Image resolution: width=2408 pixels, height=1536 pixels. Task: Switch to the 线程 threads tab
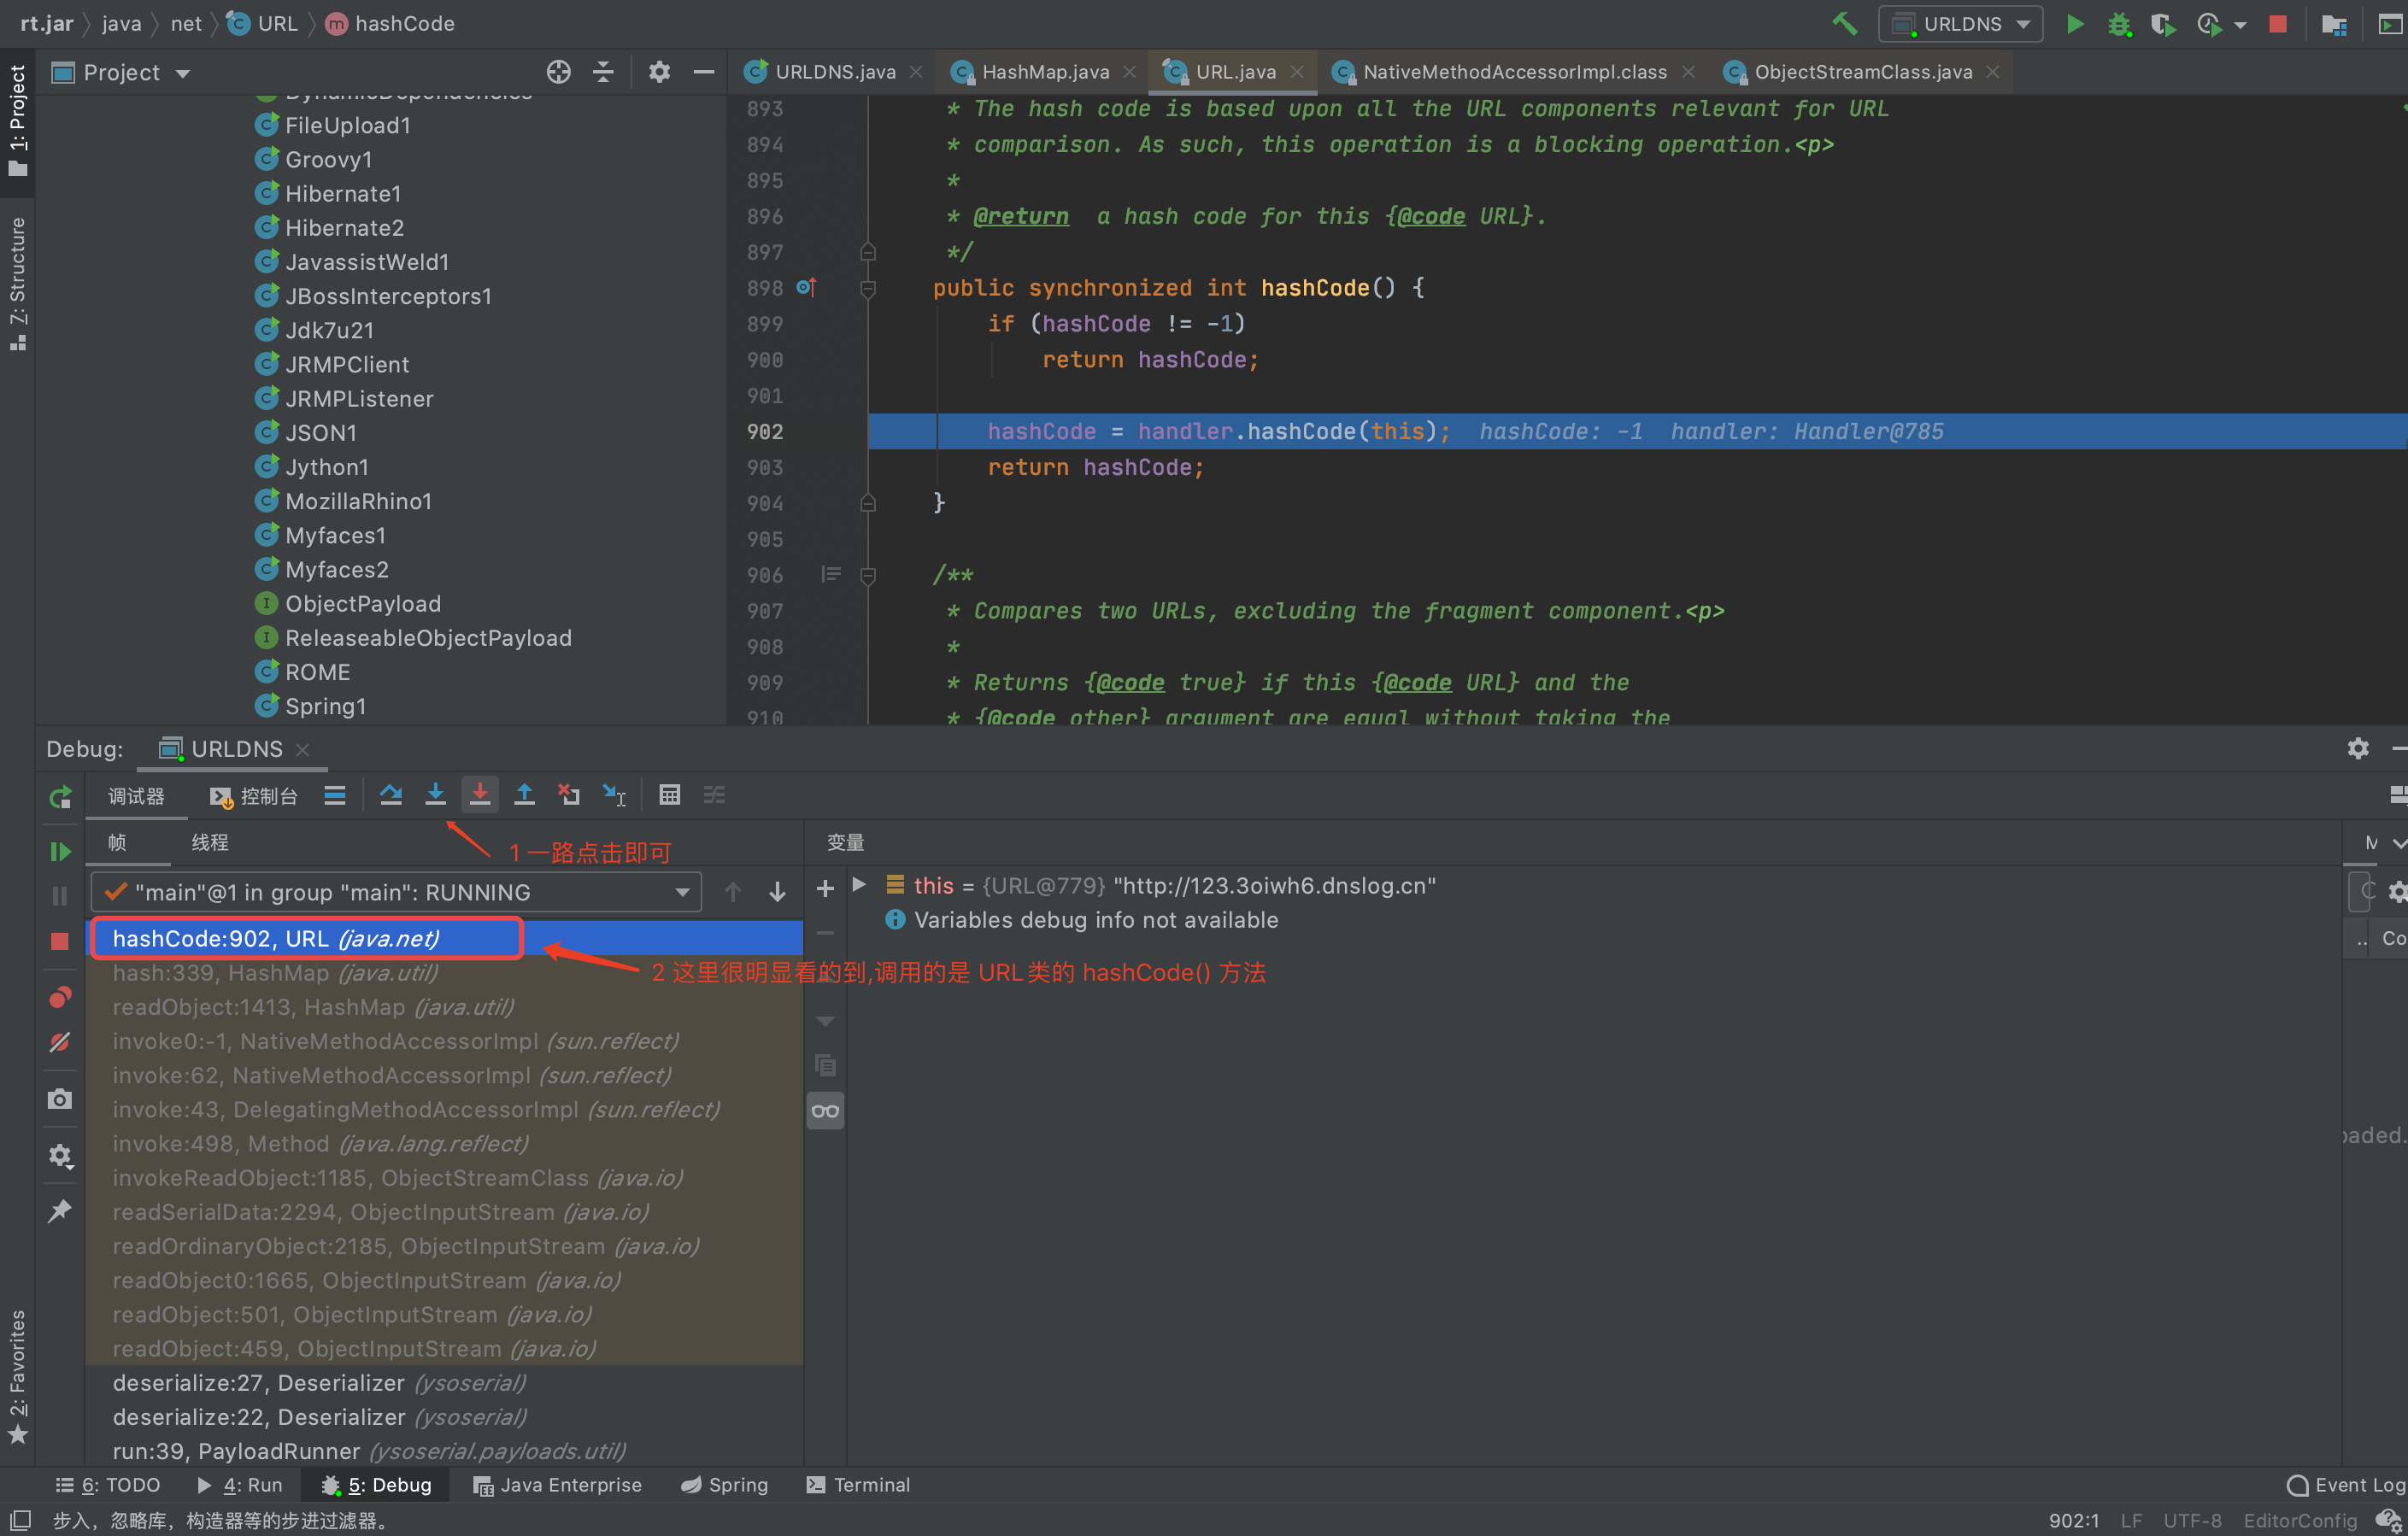tap(210, 842)
